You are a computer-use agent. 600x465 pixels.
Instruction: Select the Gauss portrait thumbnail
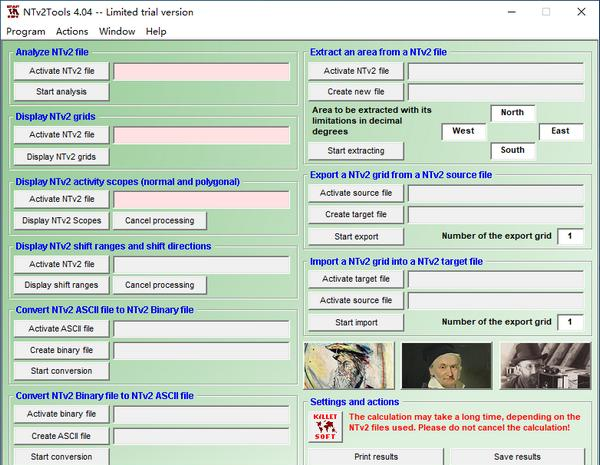pyautogui.click(x=447, y=365)
